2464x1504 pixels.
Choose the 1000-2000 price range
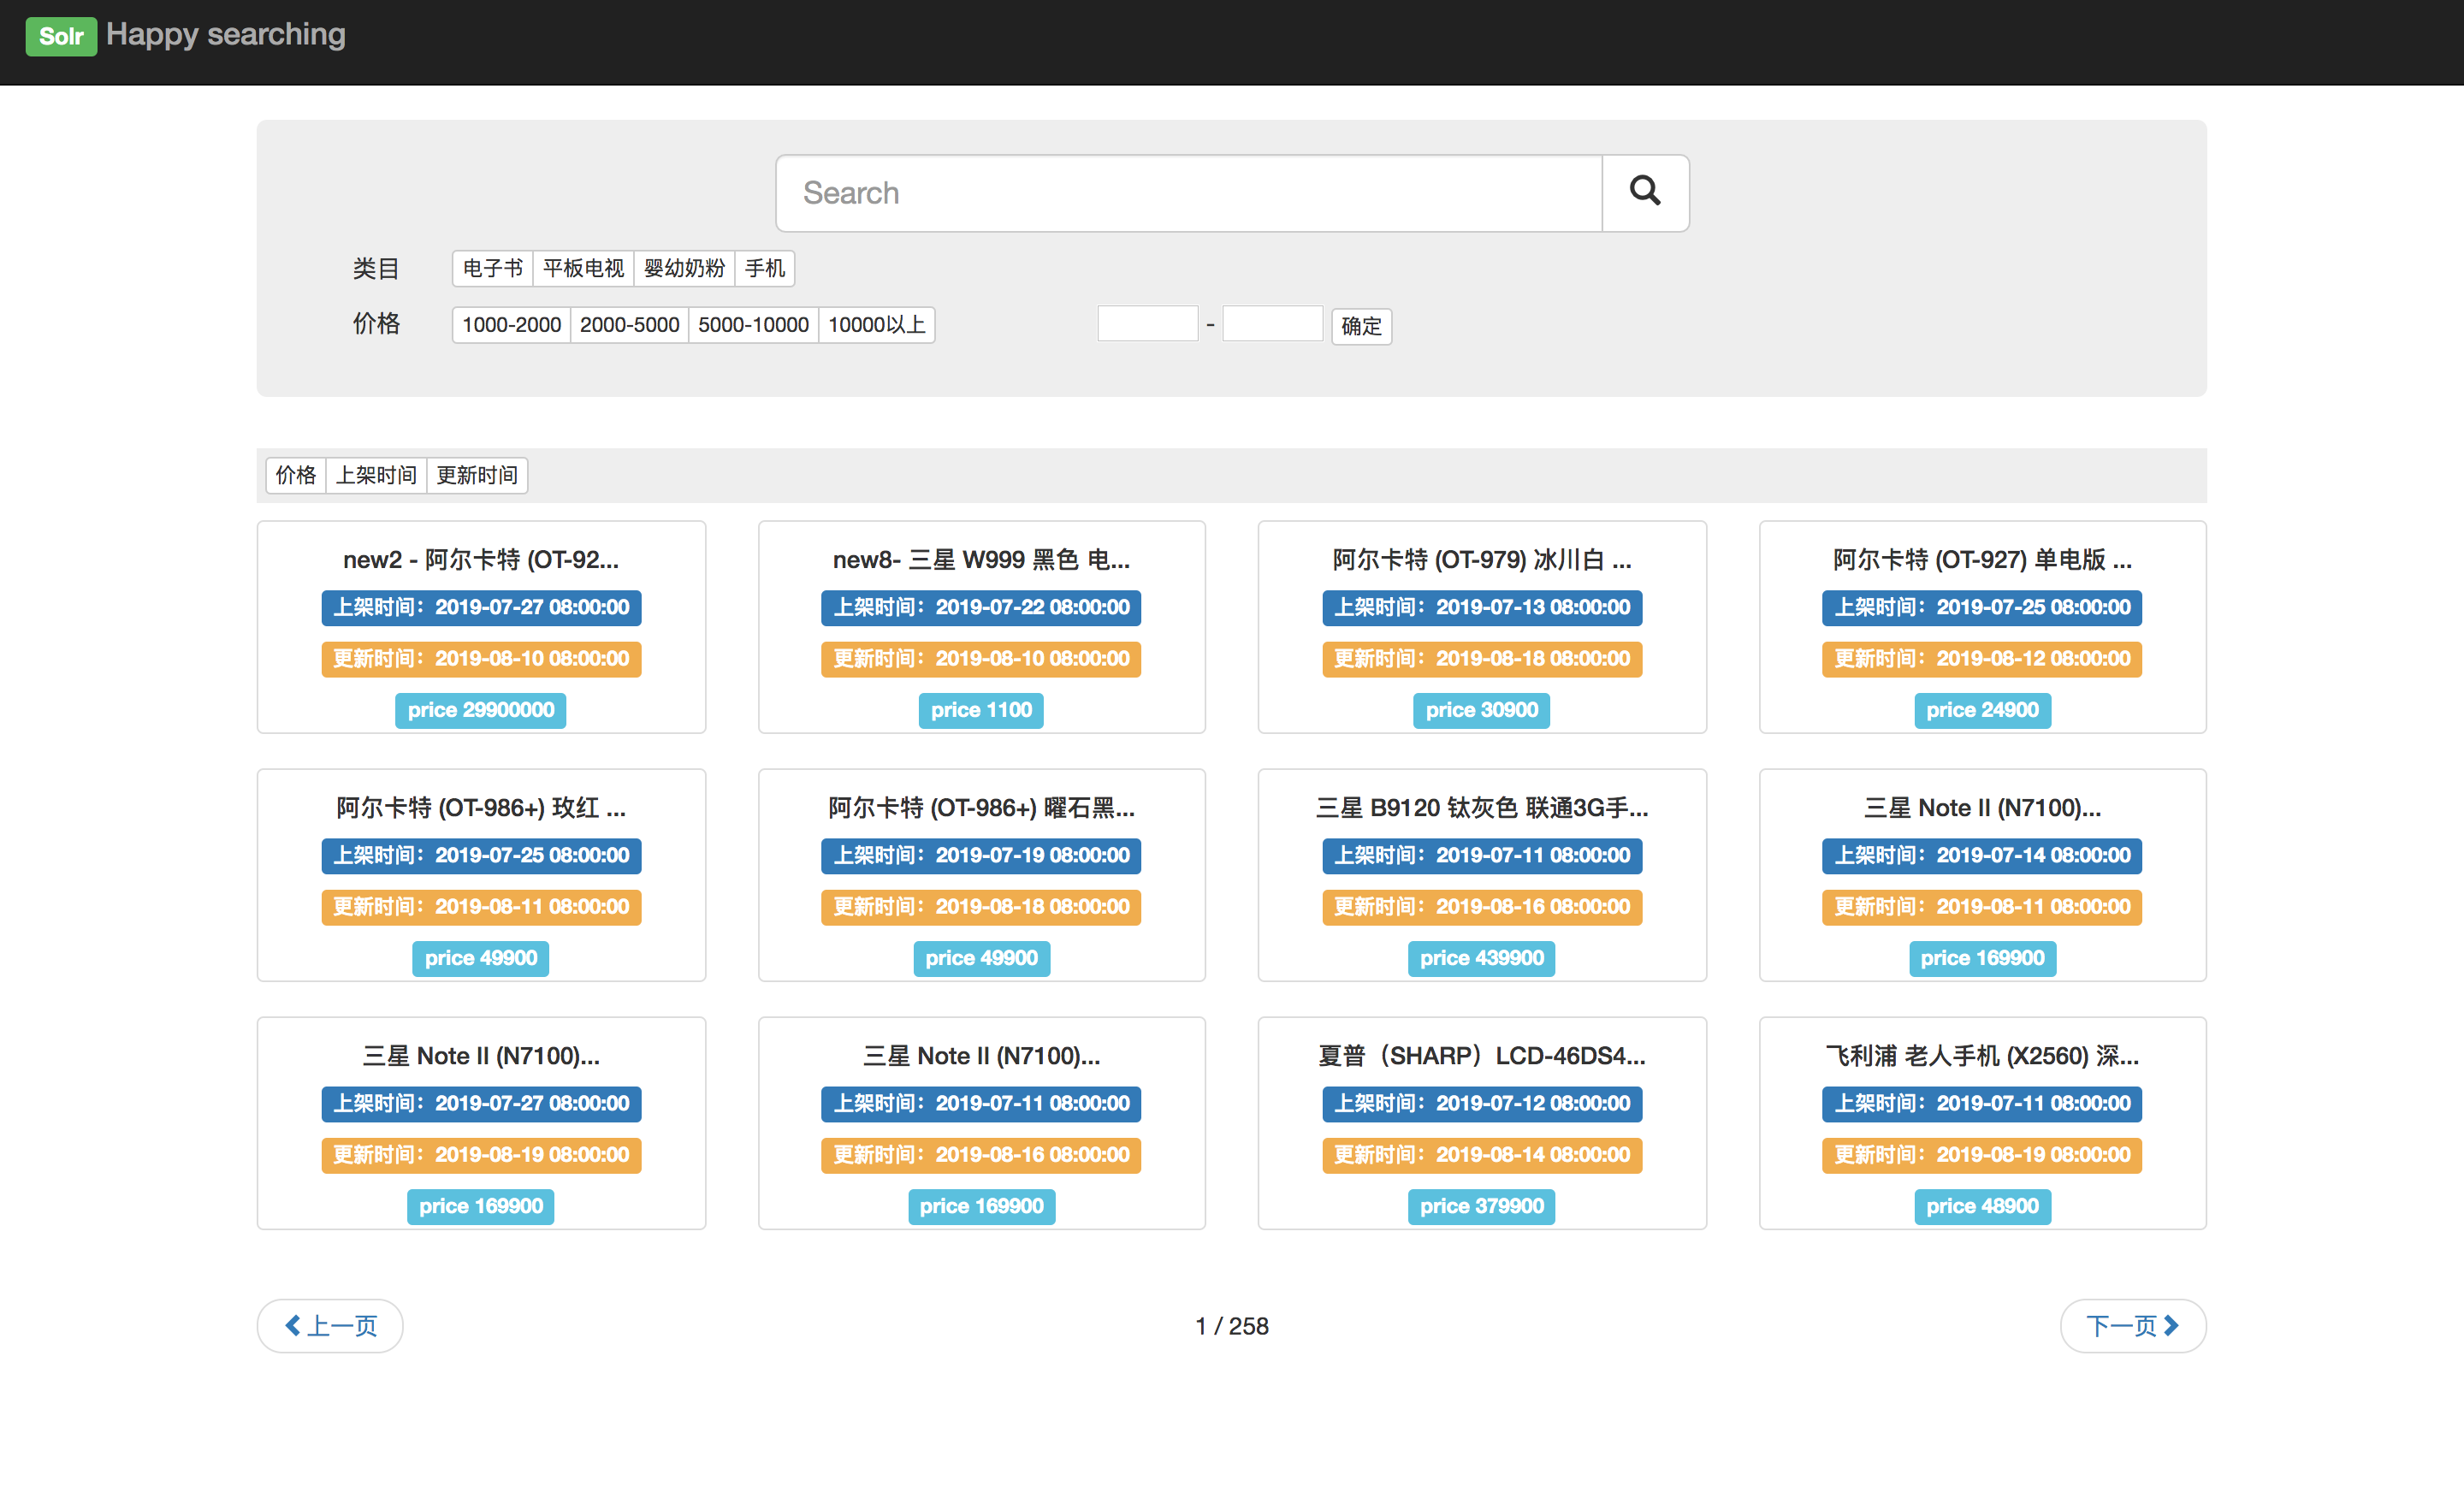coord(511,325)
